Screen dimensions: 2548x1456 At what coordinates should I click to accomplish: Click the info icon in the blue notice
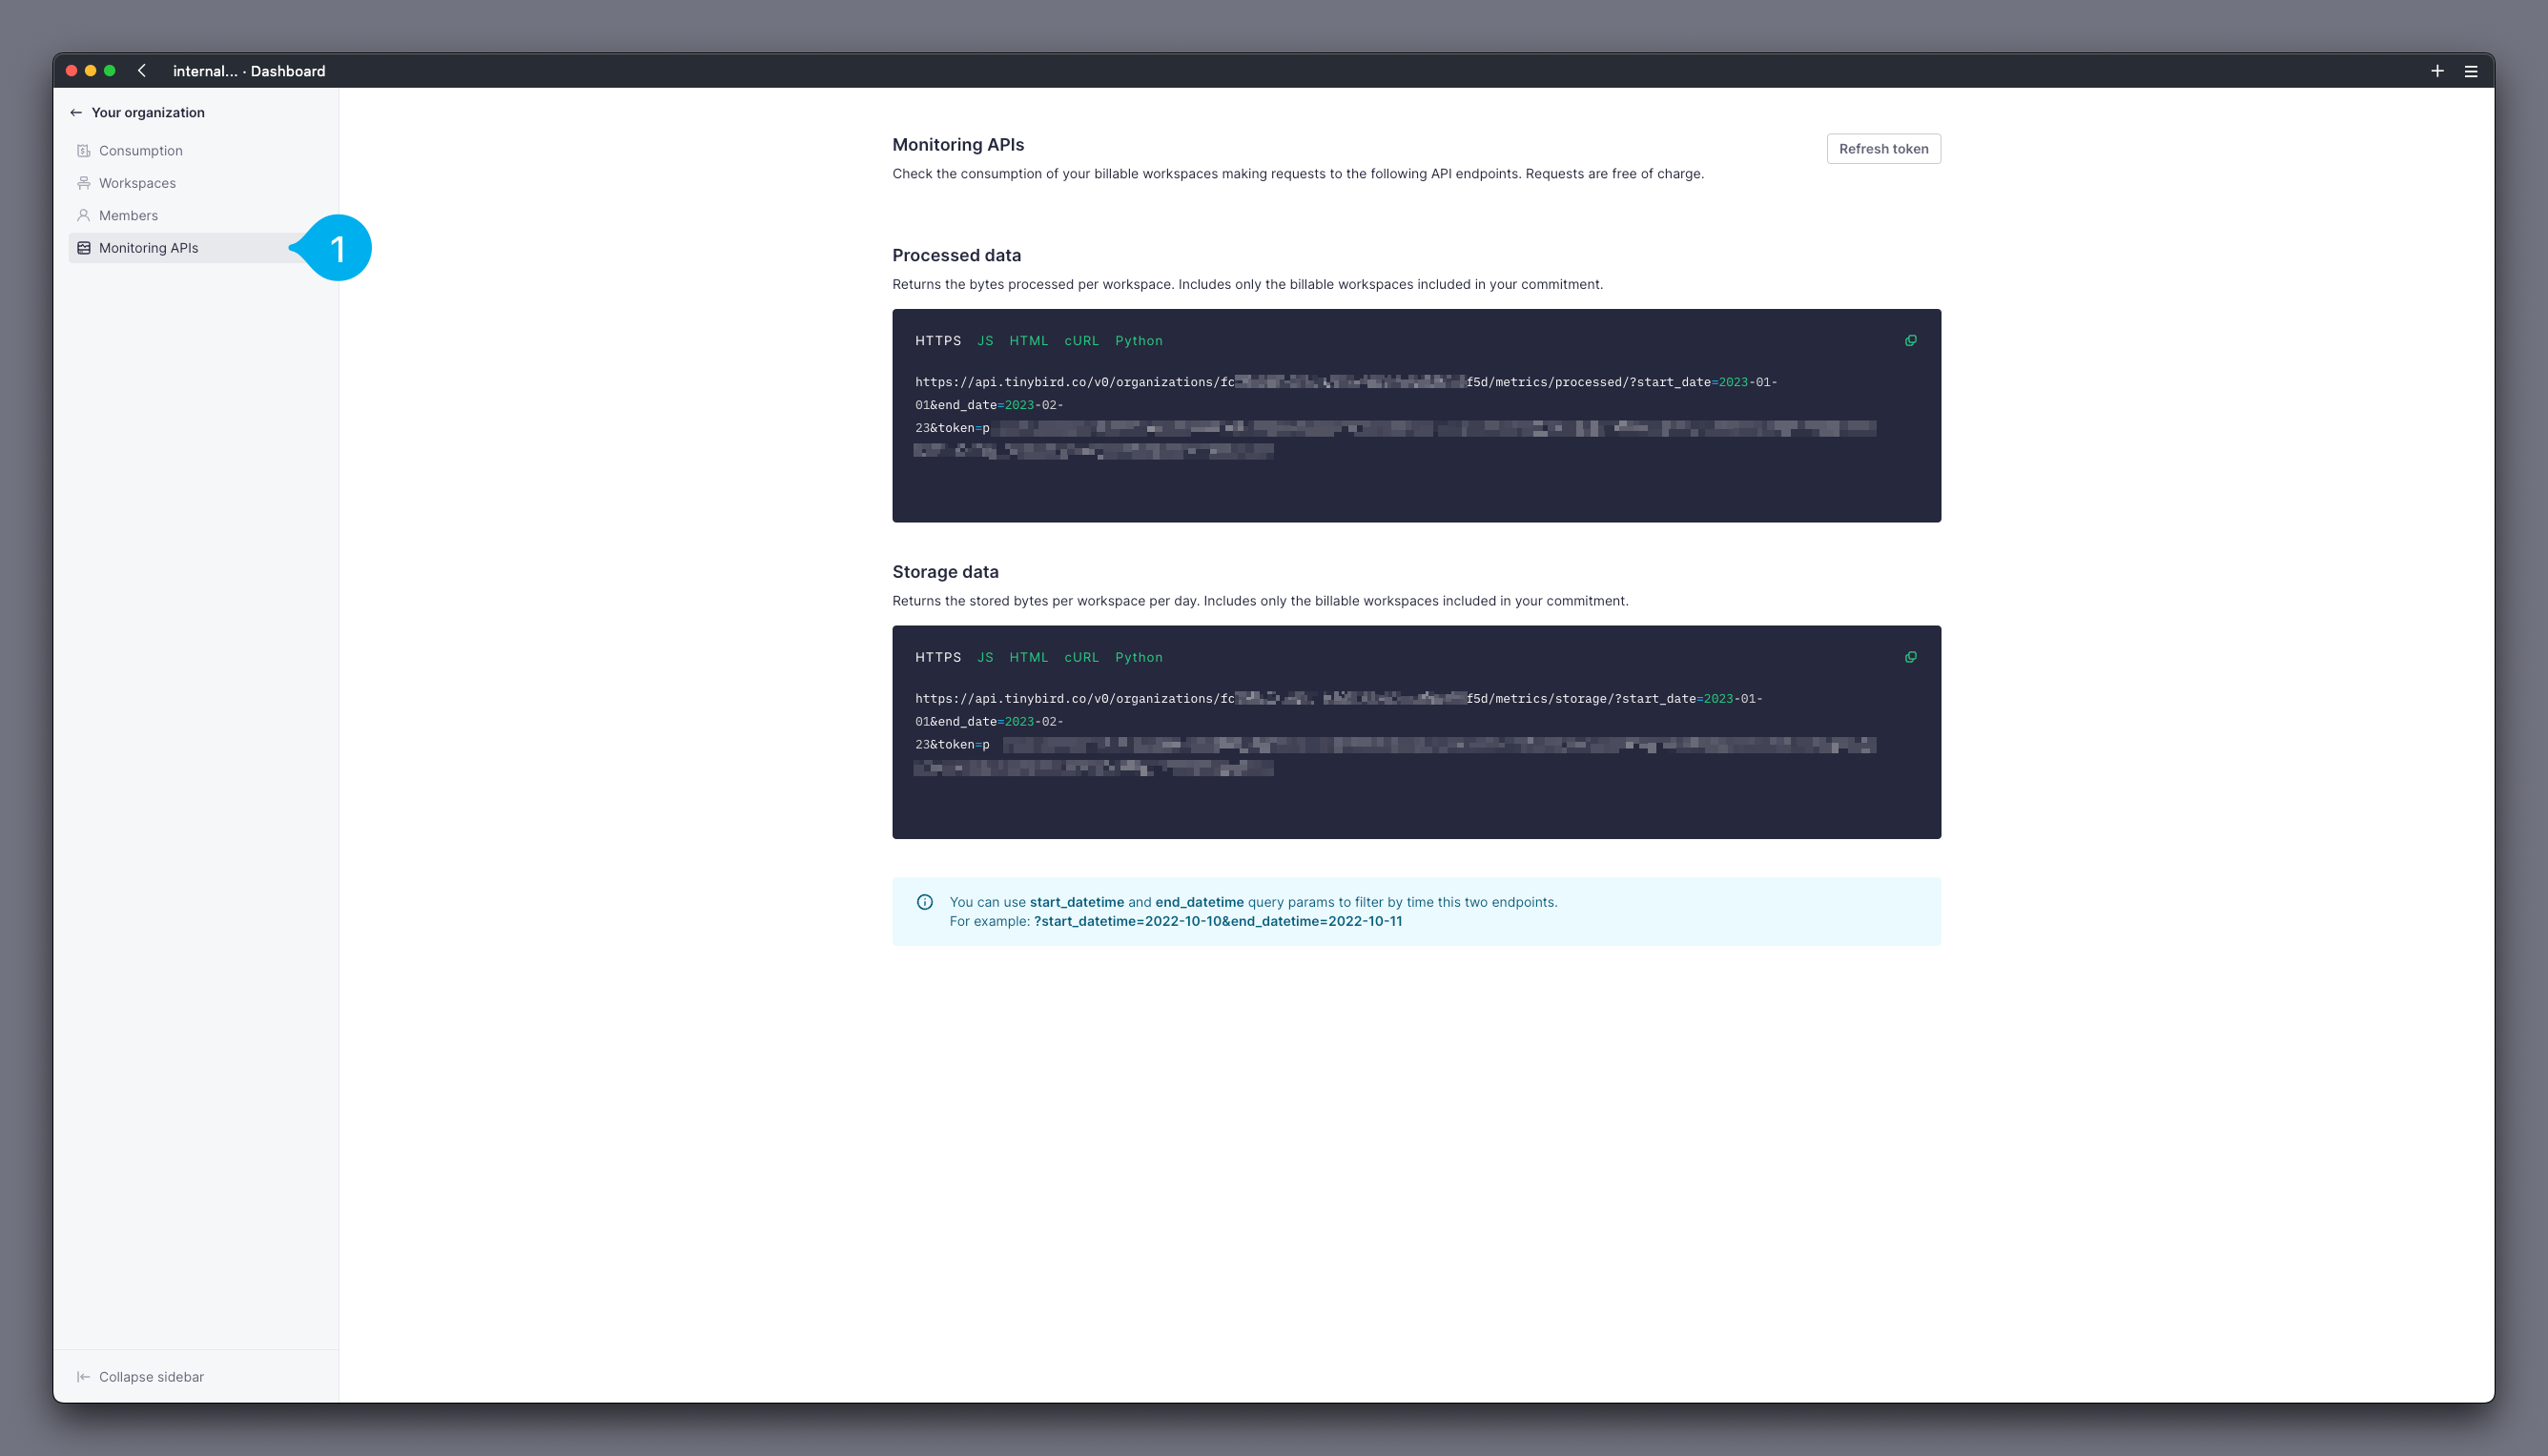point(925,902)
